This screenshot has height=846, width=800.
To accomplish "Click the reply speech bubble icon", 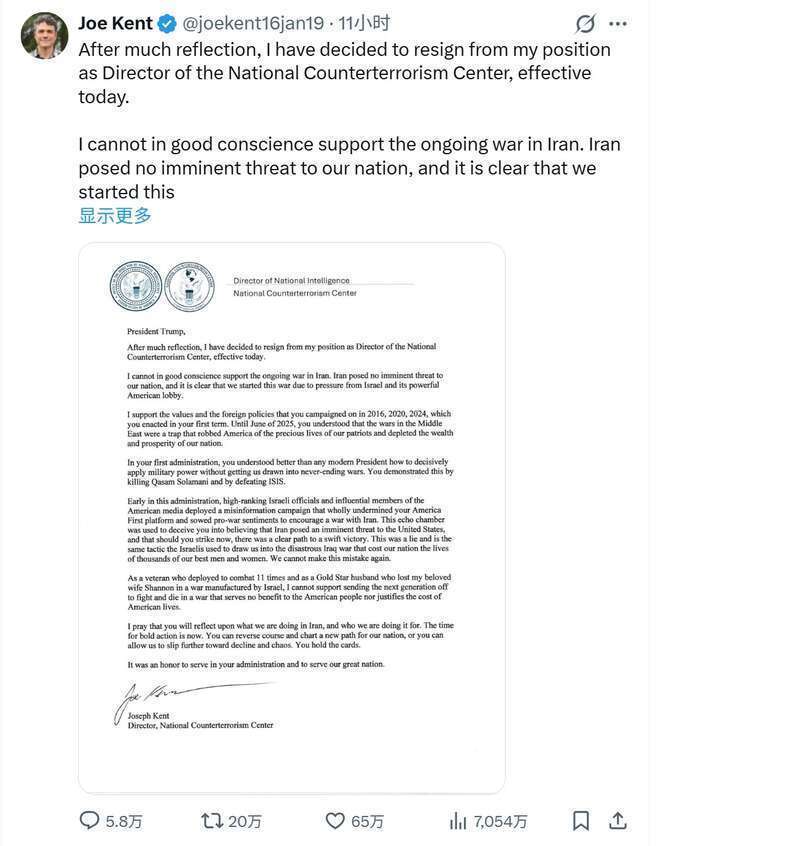I will pos(90,821).
